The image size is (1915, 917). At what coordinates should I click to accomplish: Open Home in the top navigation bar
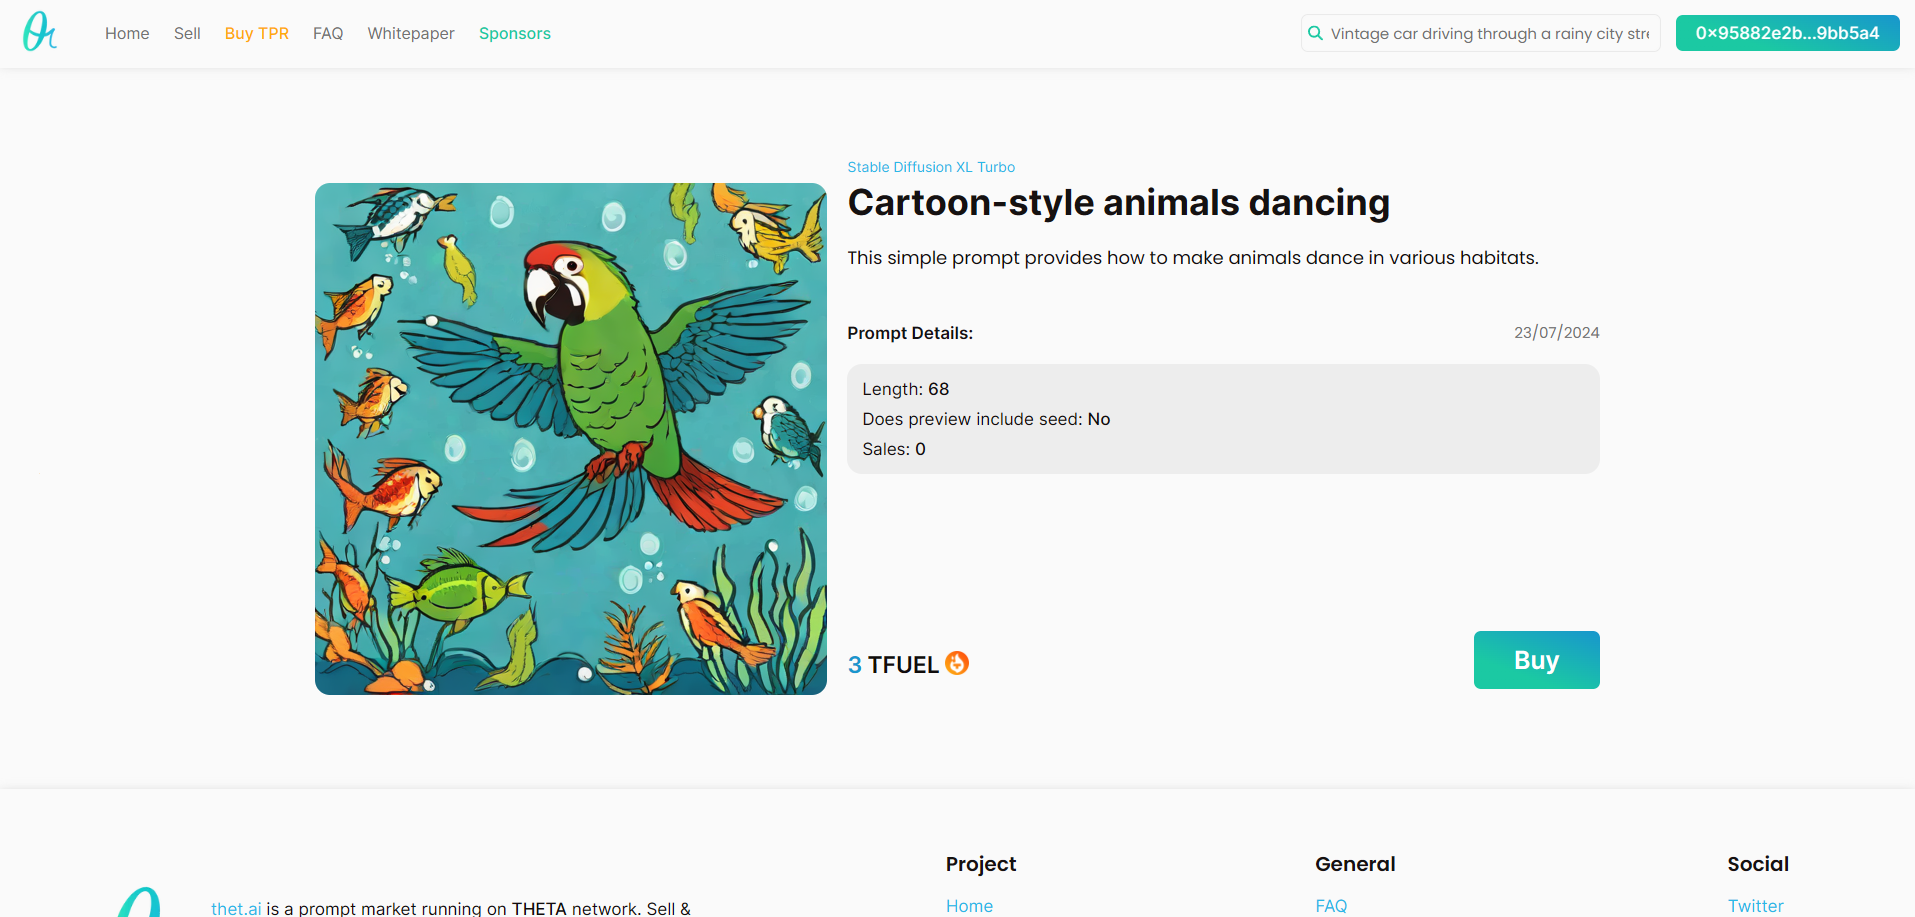(x=127, y=33)
